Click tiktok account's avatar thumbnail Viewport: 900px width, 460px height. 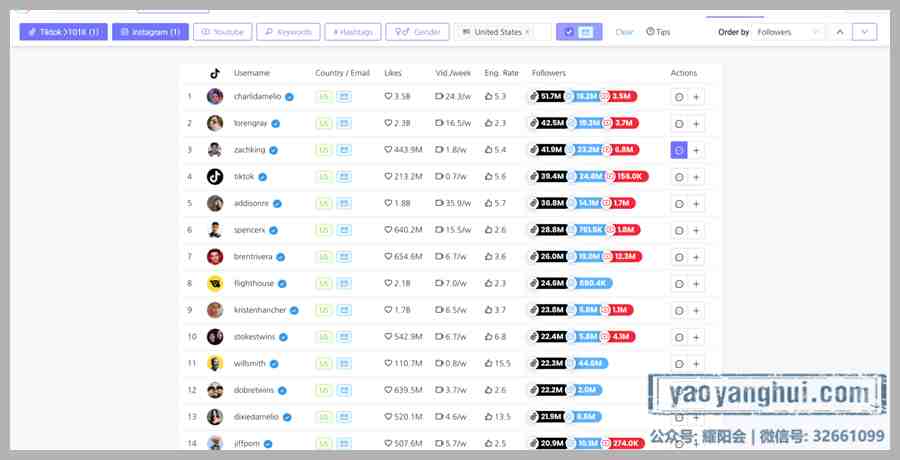click(x=215, y=176)
